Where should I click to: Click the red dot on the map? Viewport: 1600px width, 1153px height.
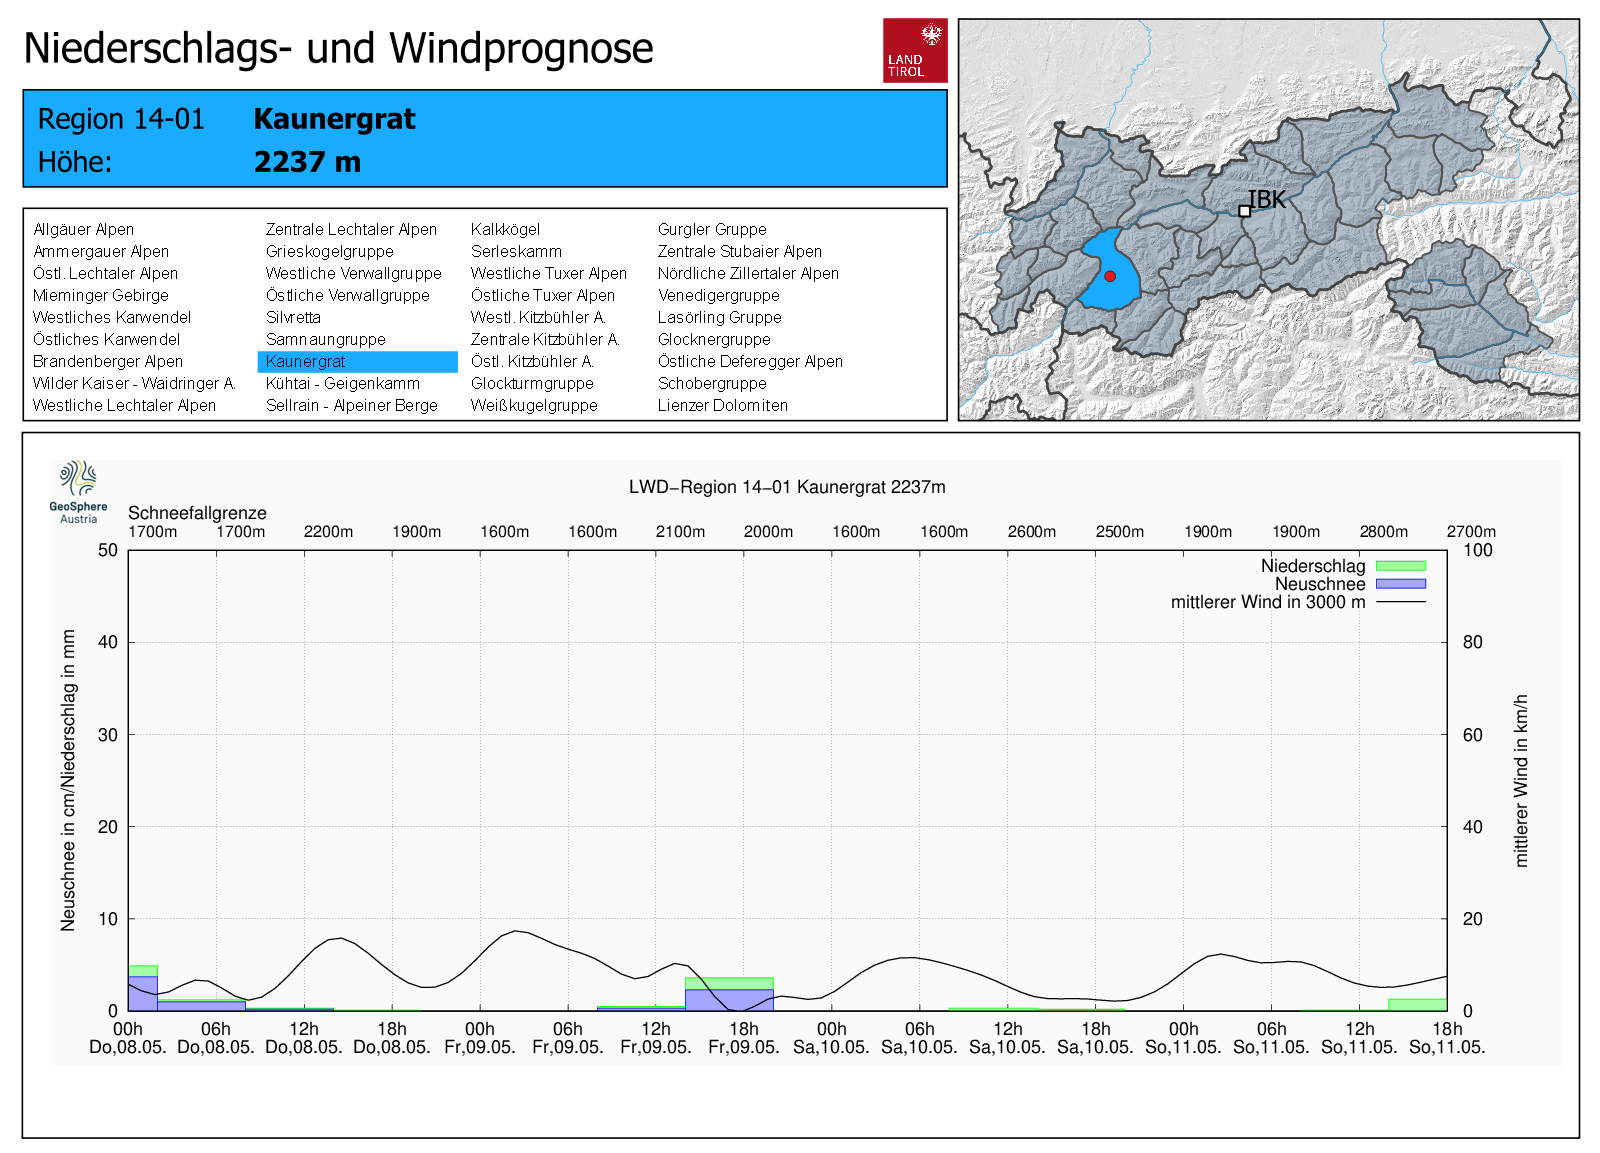(x=1109, y=276)
